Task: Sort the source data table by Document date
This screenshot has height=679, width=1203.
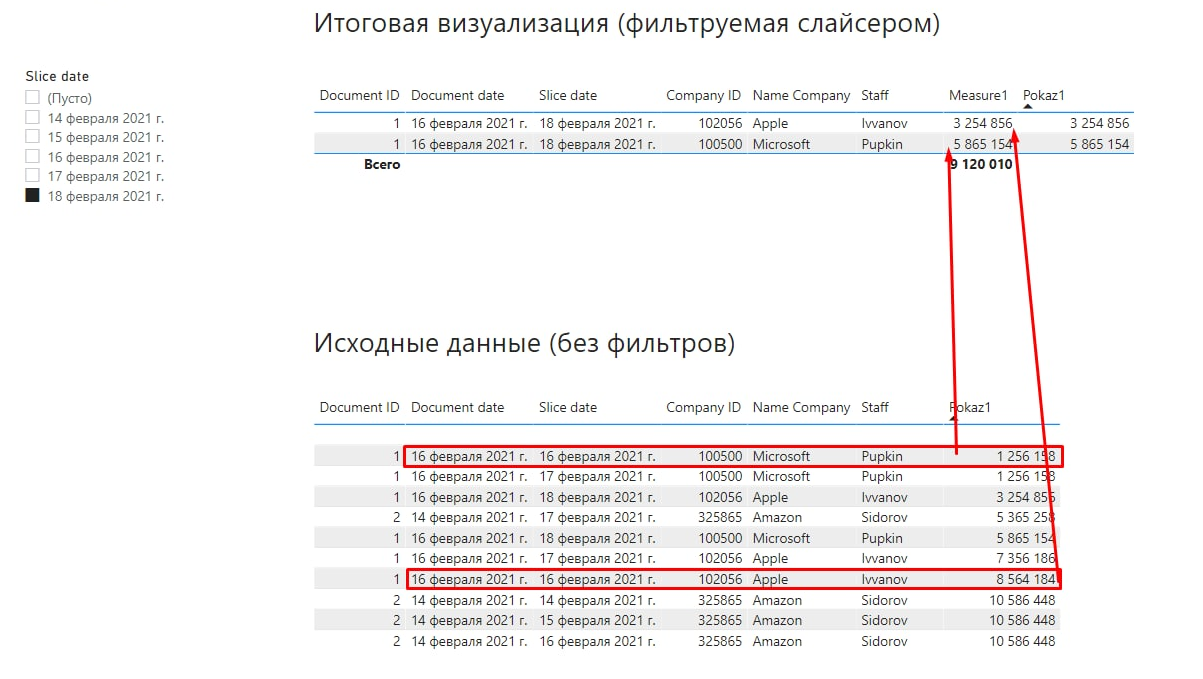Action: pos(458,408)
